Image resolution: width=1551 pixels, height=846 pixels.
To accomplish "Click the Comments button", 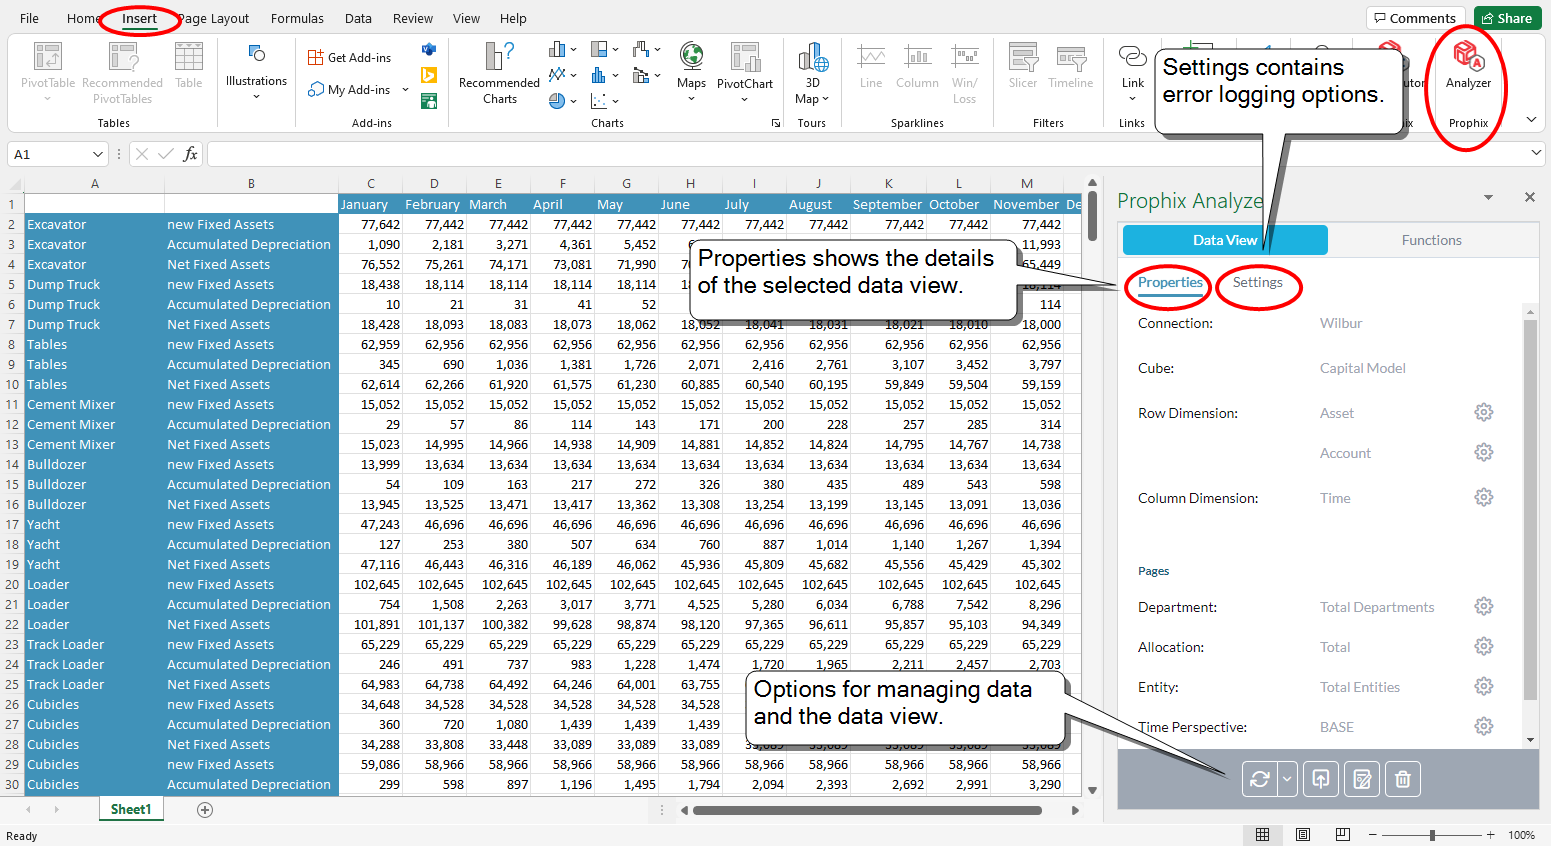I will 1415,18.
